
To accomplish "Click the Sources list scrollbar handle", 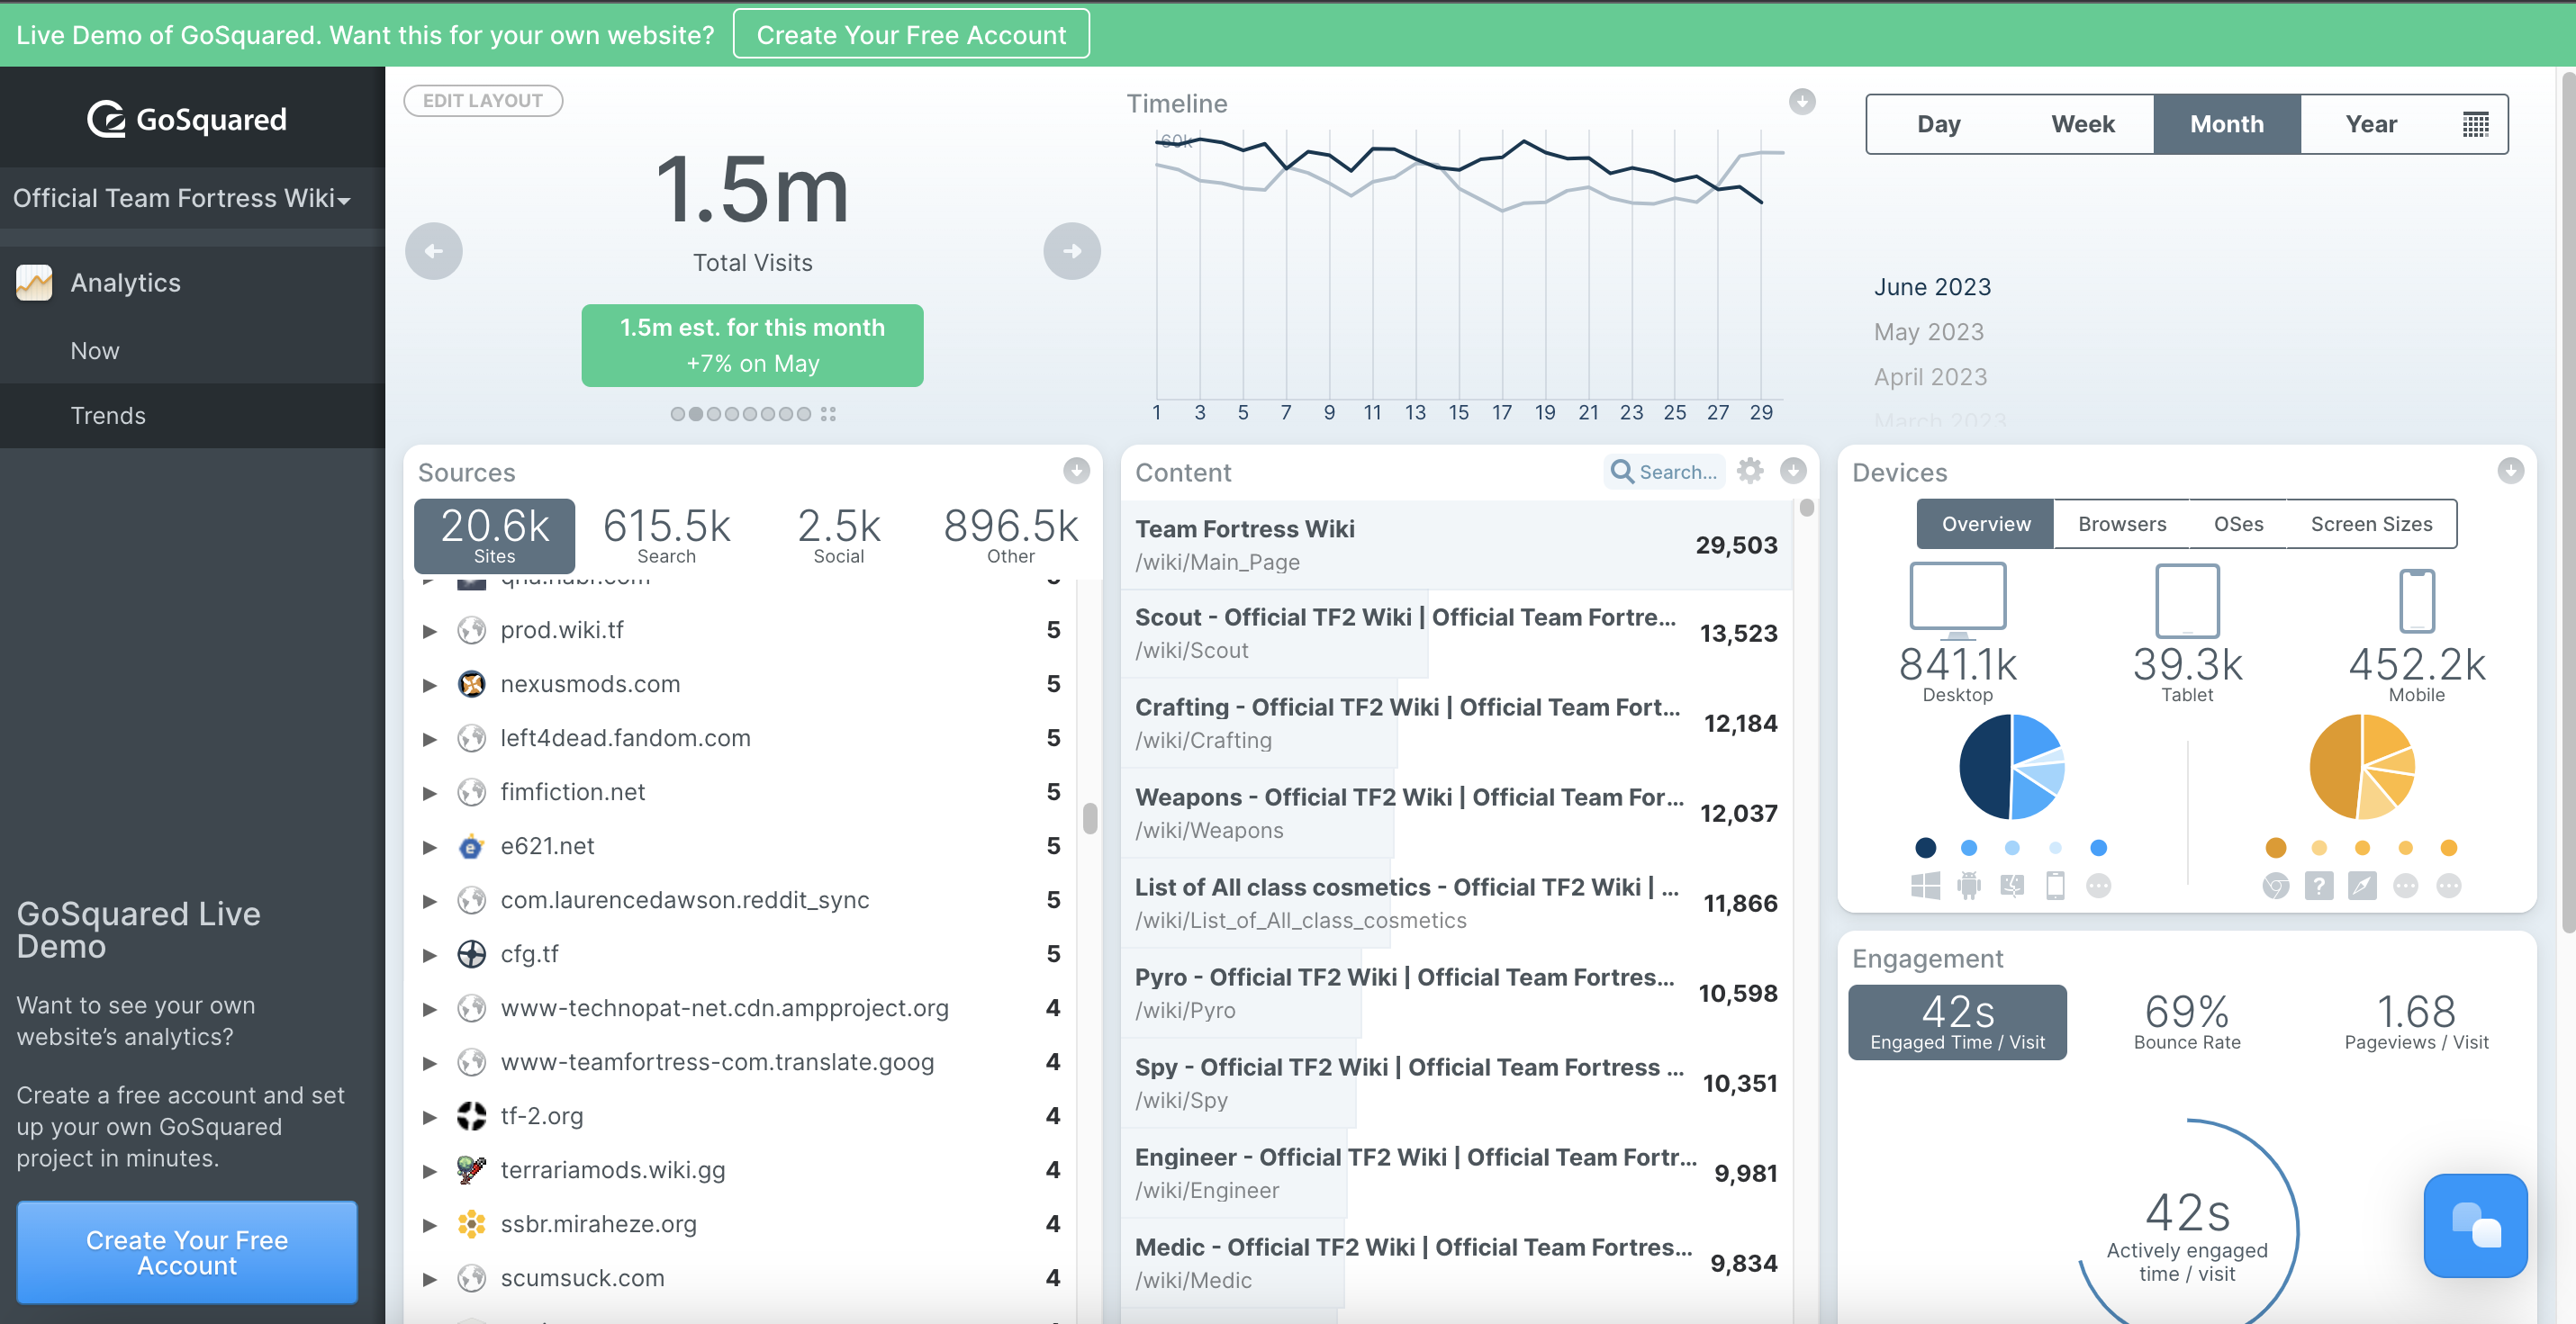I will (x=1089, y=818).
